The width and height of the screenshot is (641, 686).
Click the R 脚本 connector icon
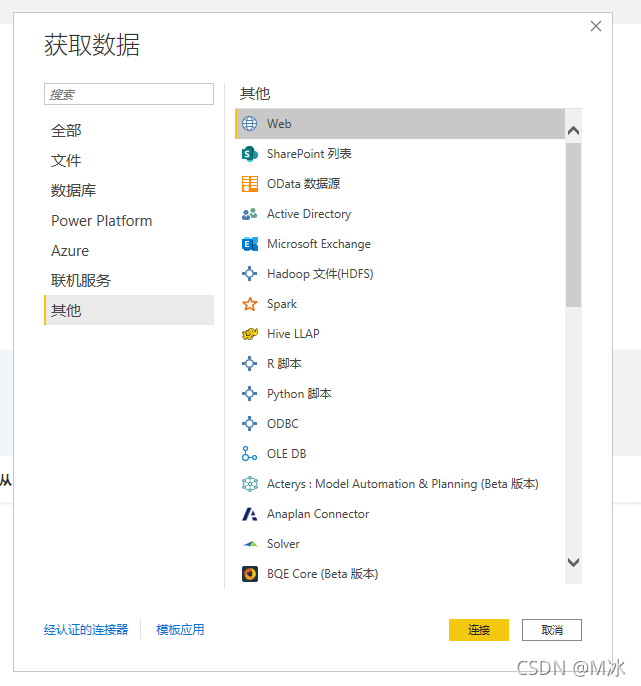[250, 364]
